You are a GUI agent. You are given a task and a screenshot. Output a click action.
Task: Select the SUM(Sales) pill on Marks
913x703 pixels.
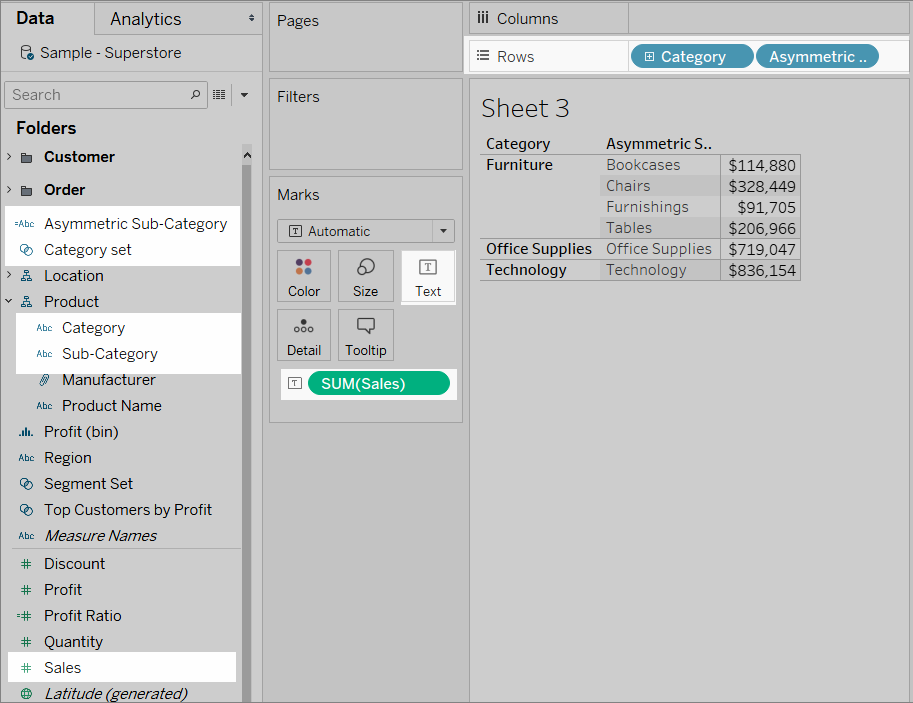[x=378, y=383]
